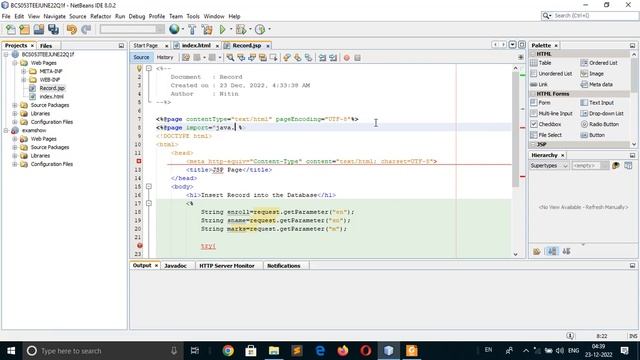Open the Javadoc tab
The width and height of the screenshot is (640, 360).
pyautogui.click(x=175, y=266)
